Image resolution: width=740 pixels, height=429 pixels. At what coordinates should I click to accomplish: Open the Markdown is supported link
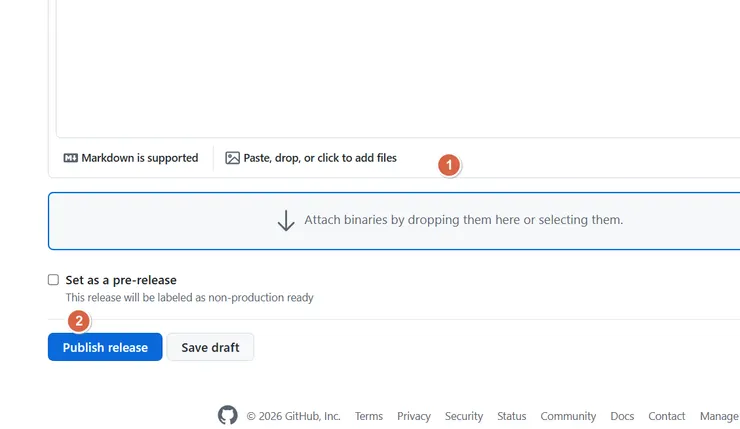click(139, 158)
